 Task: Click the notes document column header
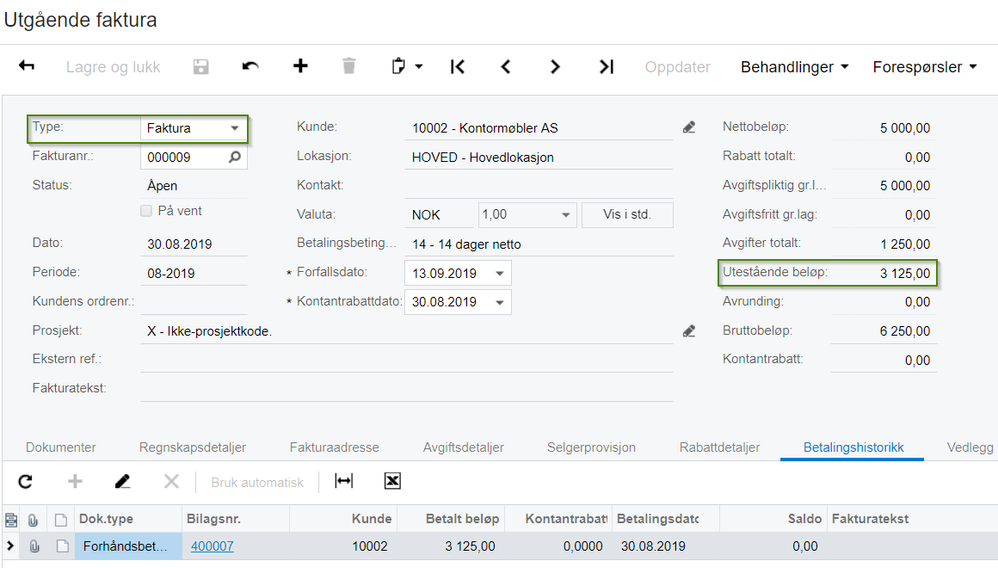(x=60, y=520)
